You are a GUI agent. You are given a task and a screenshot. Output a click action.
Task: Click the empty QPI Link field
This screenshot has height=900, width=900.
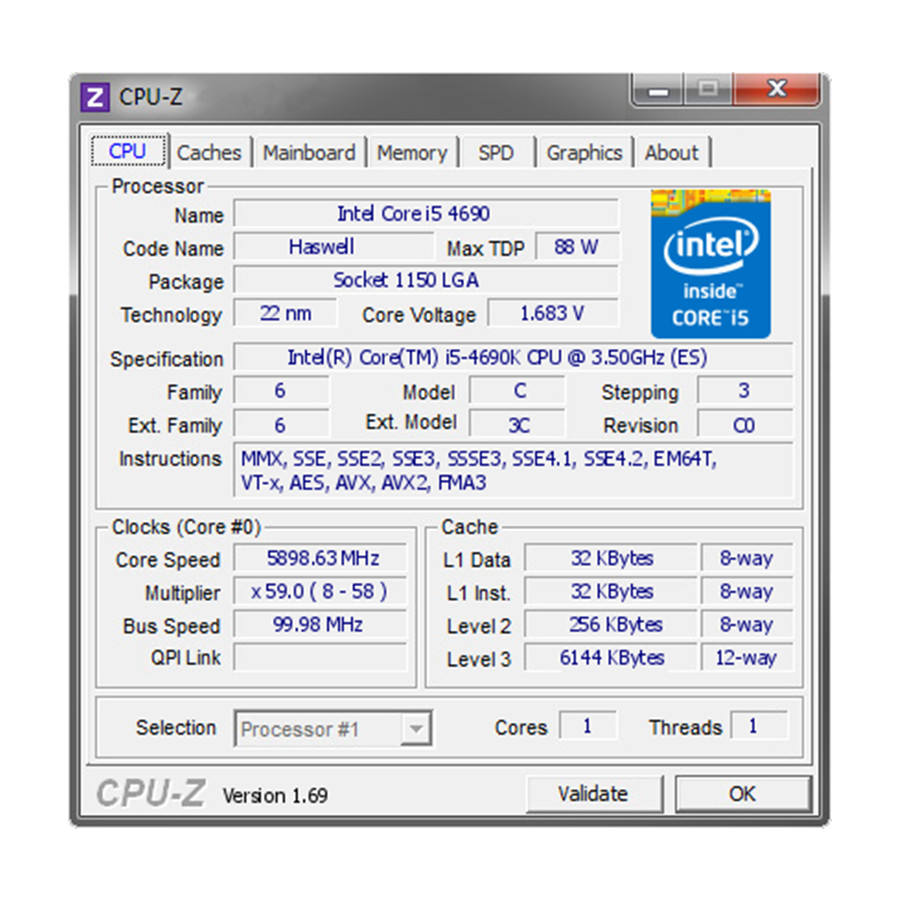[x=320, y=657]
